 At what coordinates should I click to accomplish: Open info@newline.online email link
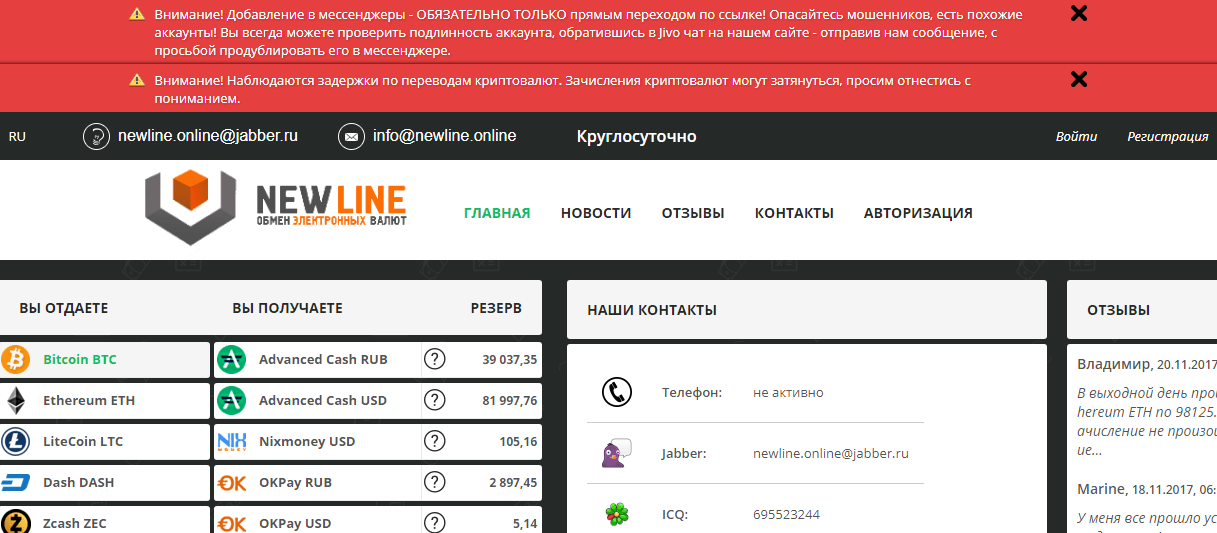pyautogui.click(x=444, y=136)
